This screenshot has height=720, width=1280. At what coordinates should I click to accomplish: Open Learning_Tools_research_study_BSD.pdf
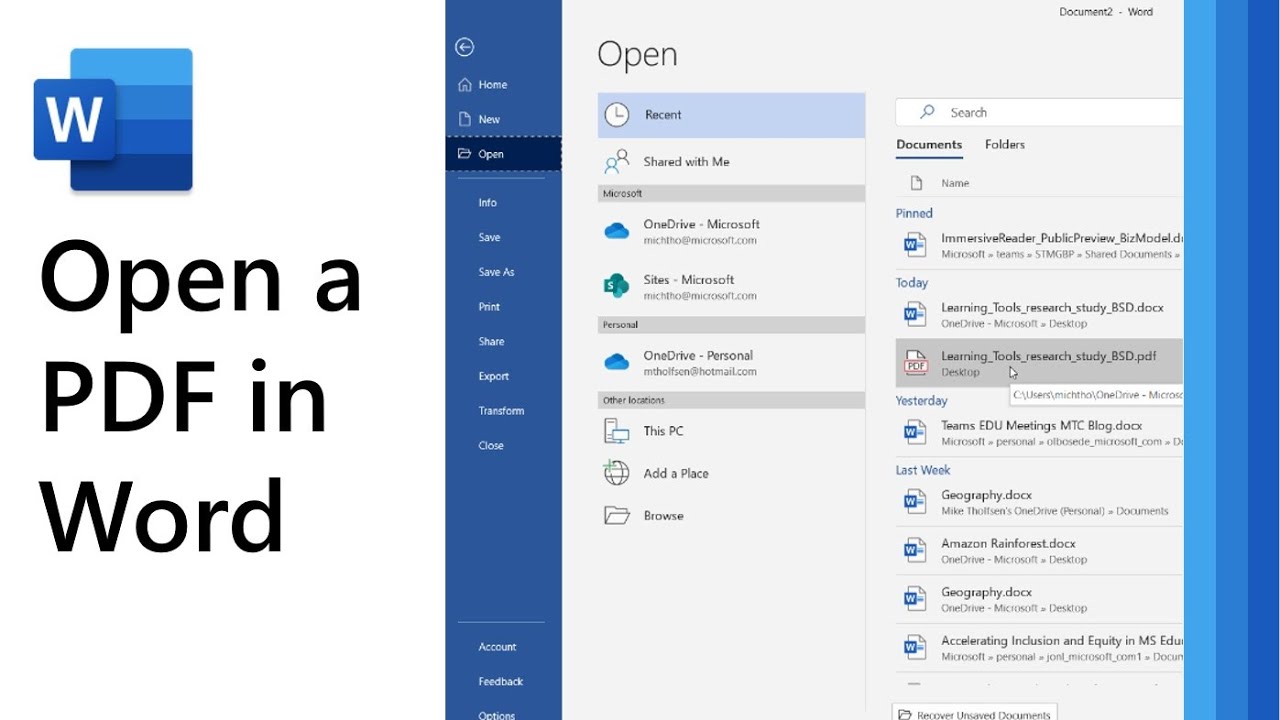(1039, 362)
